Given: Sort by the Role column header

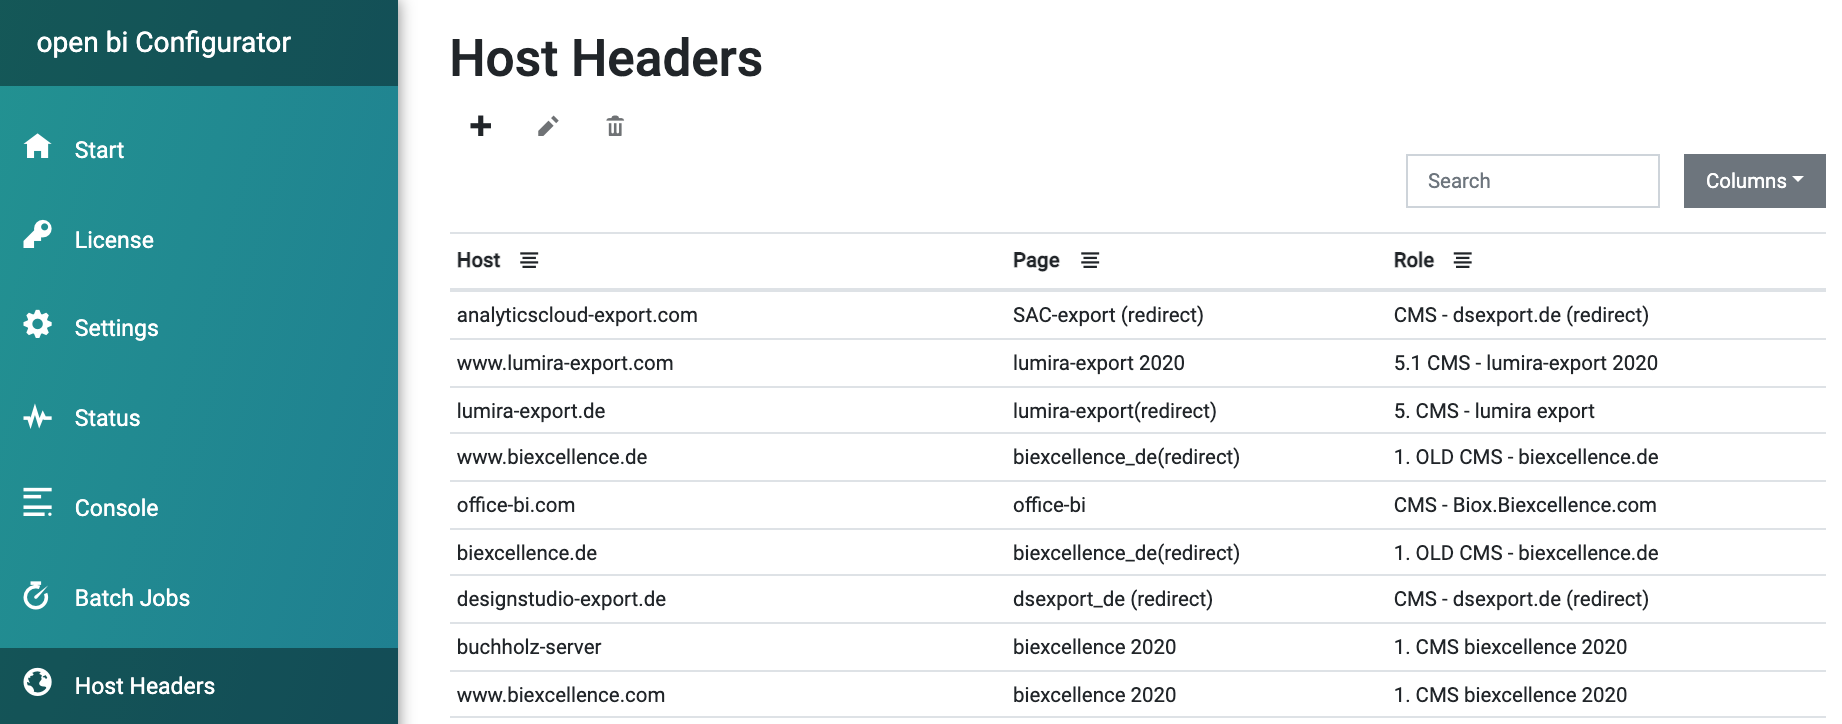Looking at the screenshot, I should click(1414, 260).
